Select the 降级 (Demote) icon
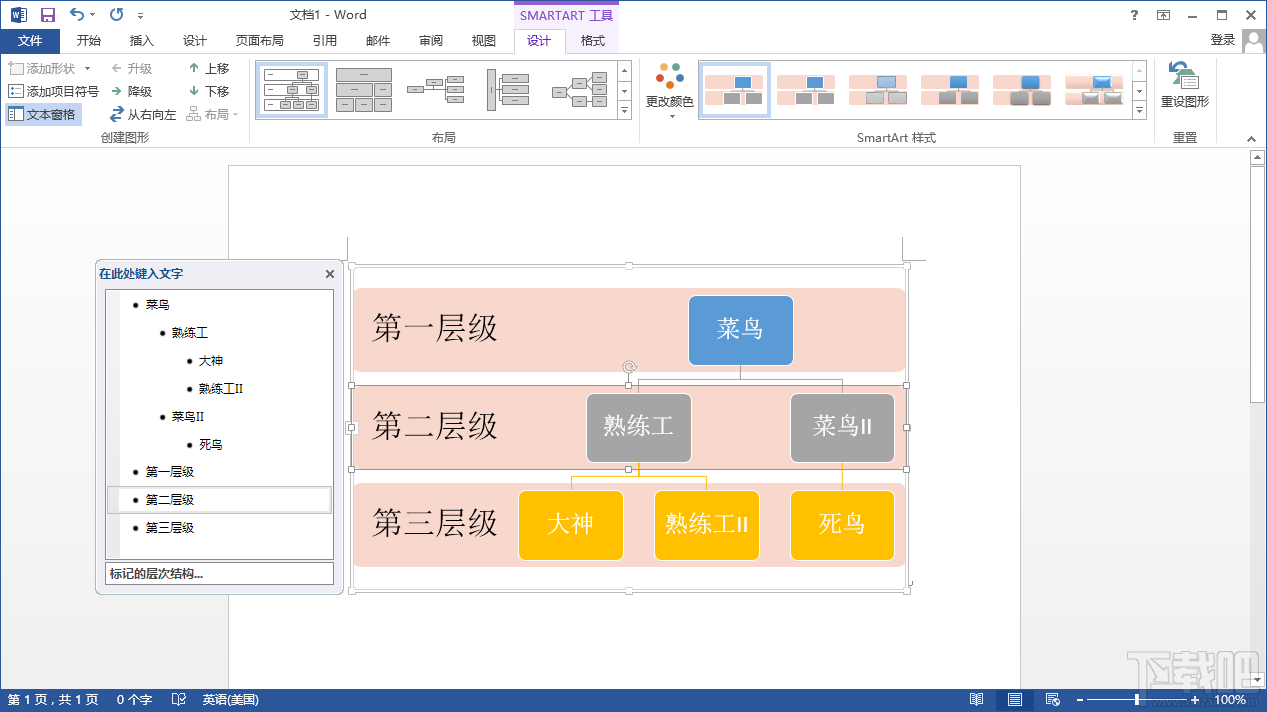Screen dimensions: 1267x712 point(118,90)
